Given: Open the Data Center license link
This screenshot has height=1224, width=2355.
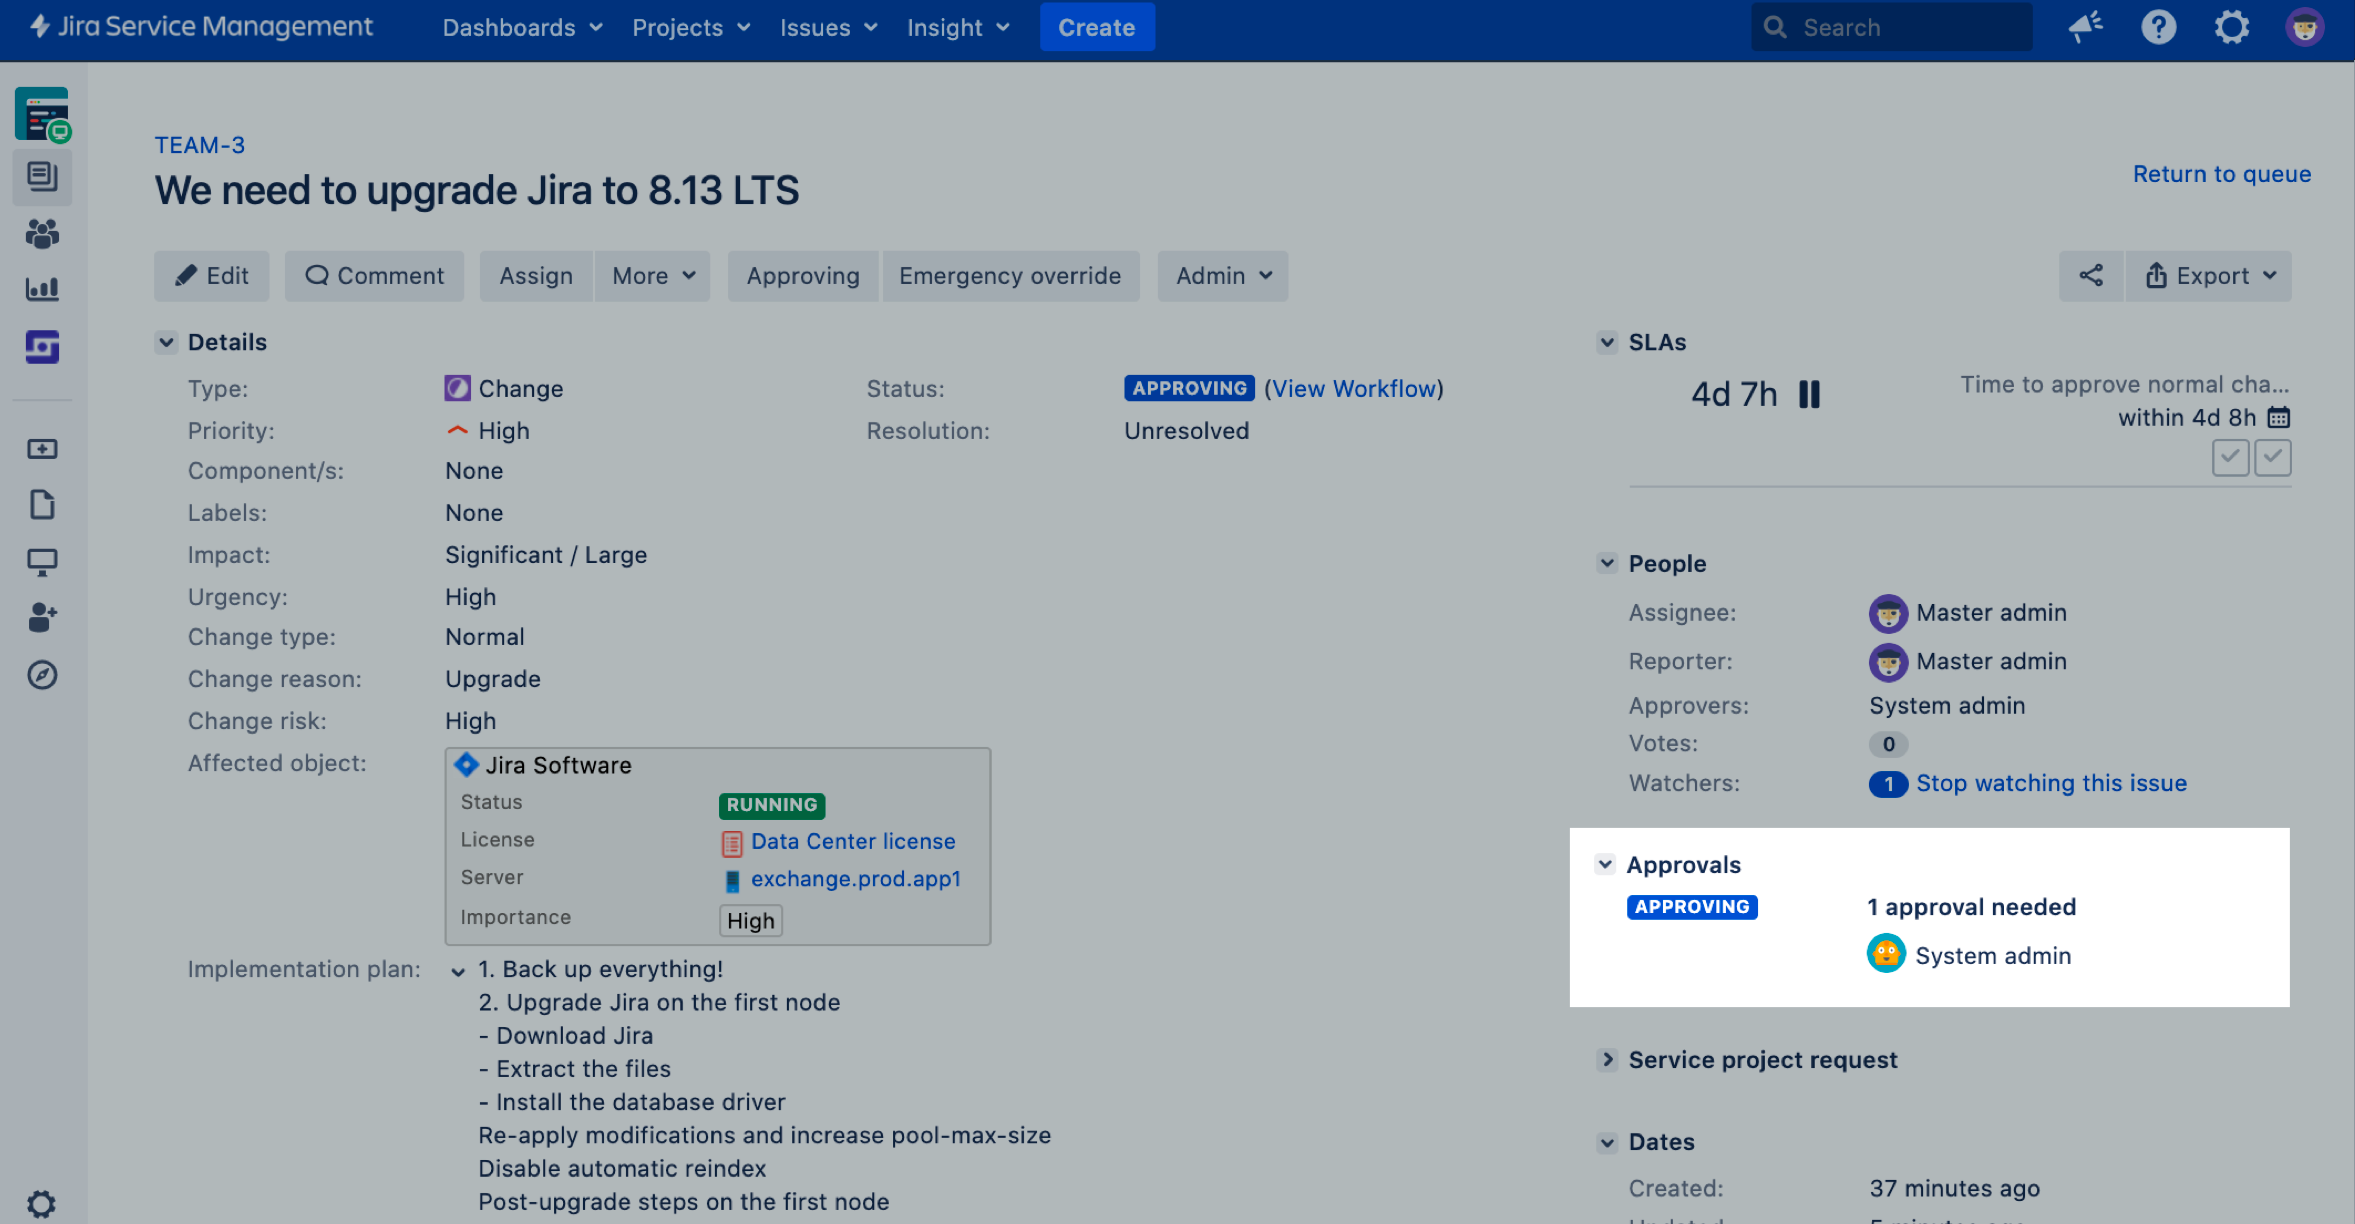Looking at the screenshot, I should pyautogui.click(x=853, y=842).
